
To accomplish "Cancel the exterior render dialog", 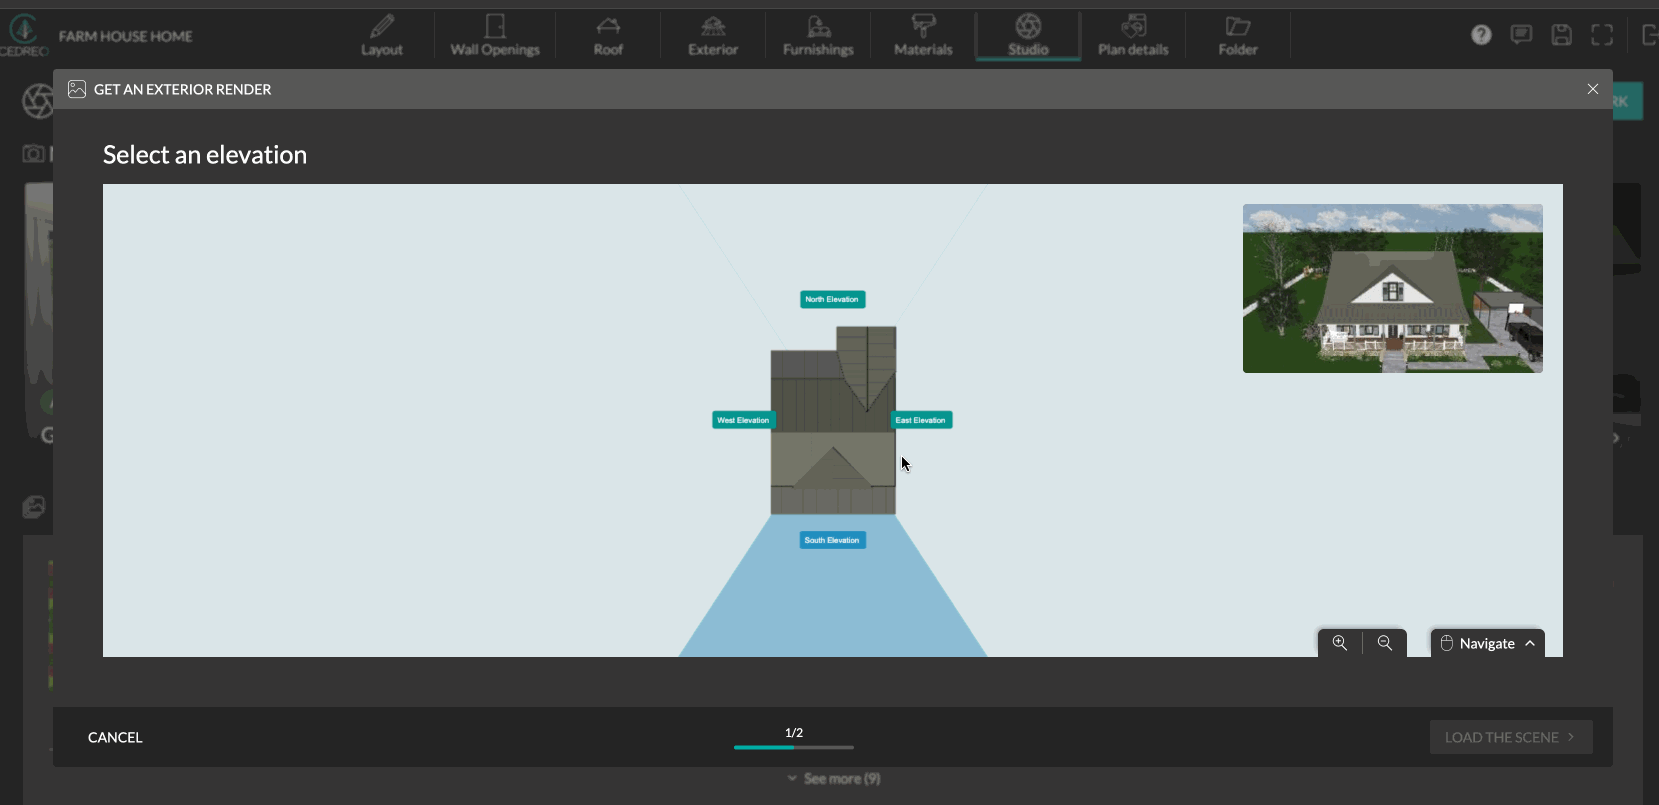I will (115, 737).
